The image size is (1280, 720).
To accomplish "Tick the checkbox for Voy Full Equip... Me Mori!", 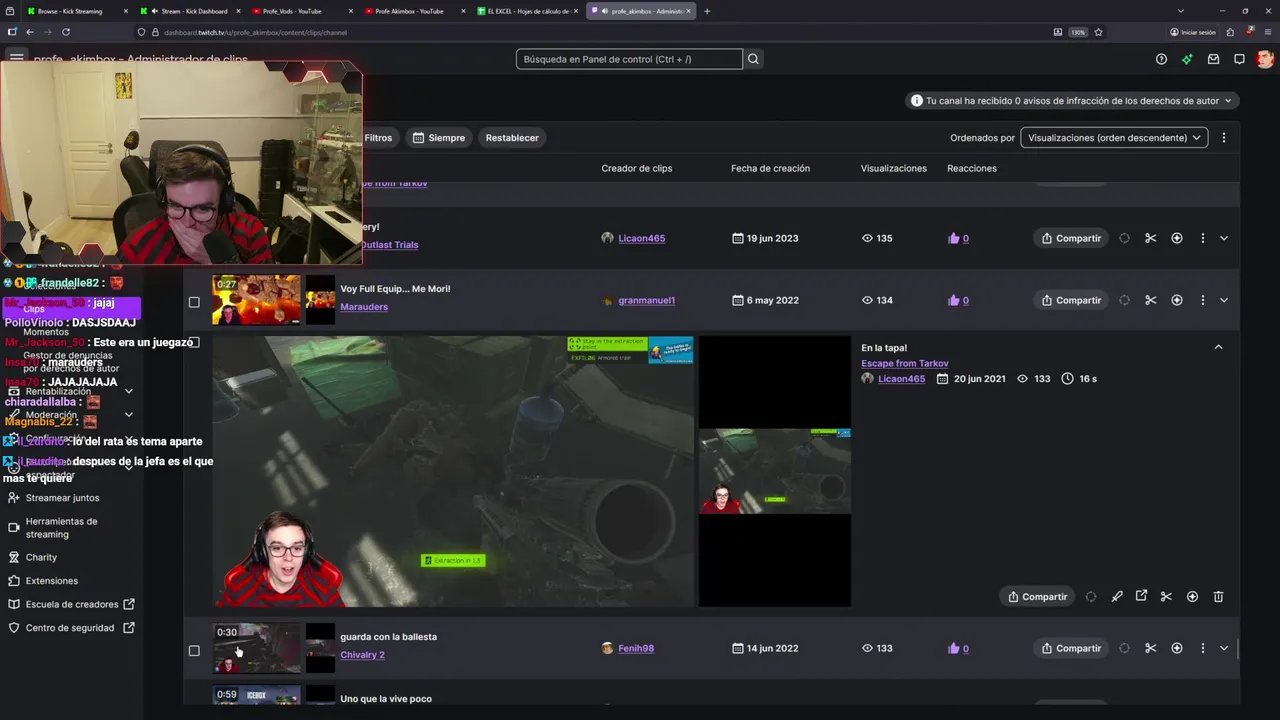I will click(194, 302).
